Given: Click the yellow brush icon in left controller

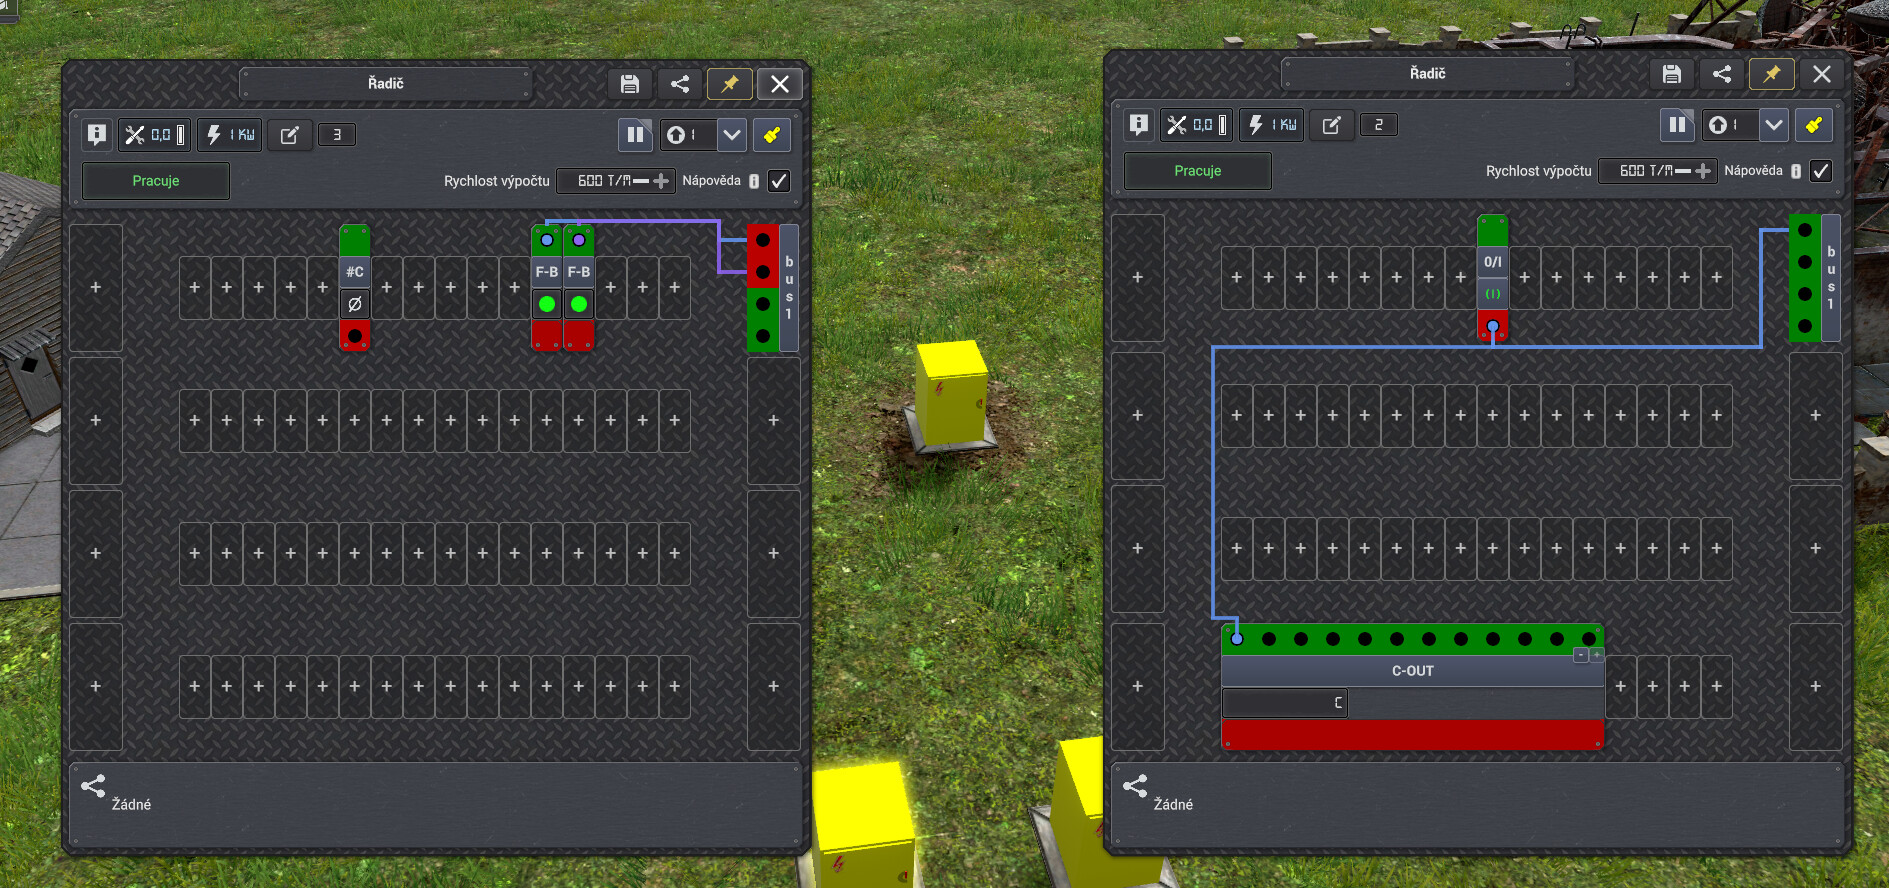Looking at the screenshot, I should pyautogui.click(x=772, y=135).
